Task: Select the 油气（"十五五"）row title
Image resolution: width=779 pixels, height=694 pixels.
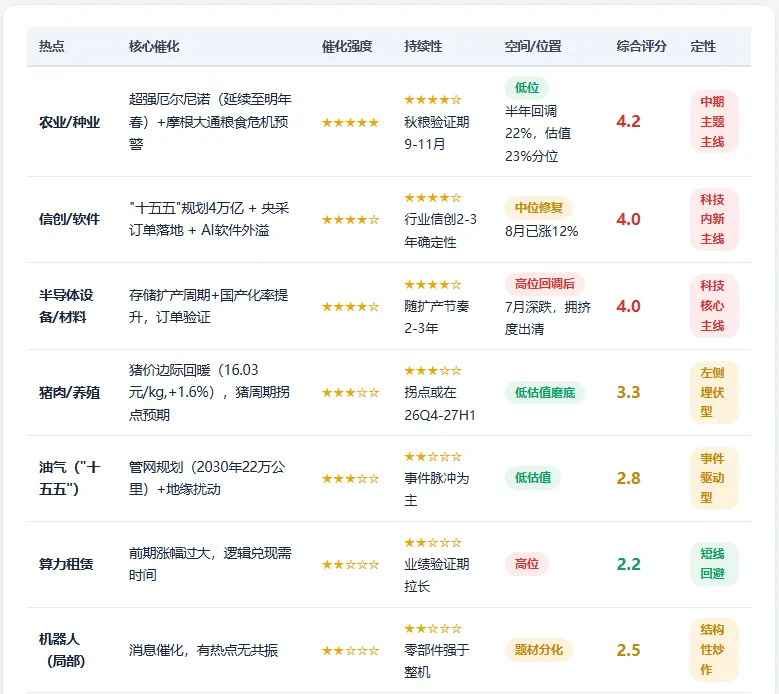Action: tap(70, 478)
